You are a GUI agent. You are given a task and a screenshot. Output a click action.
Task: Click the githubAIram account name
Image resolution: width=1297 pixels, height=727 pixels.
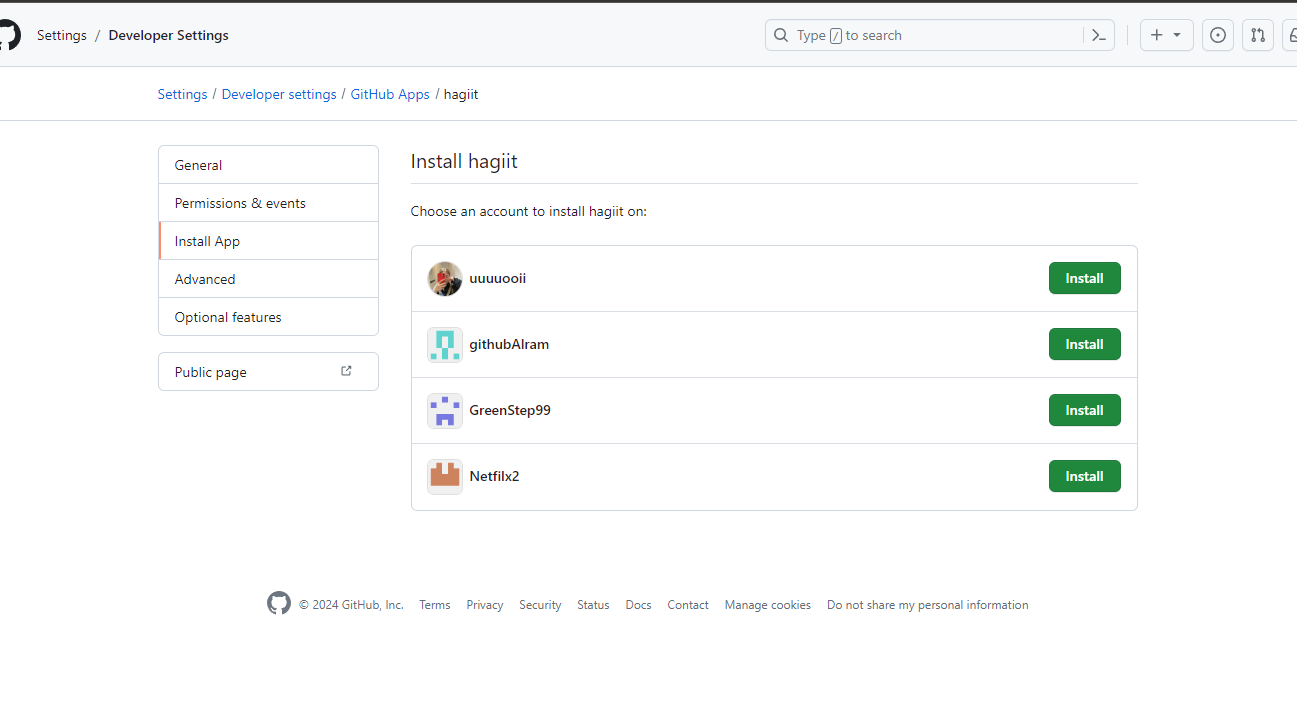pos(509,344)
